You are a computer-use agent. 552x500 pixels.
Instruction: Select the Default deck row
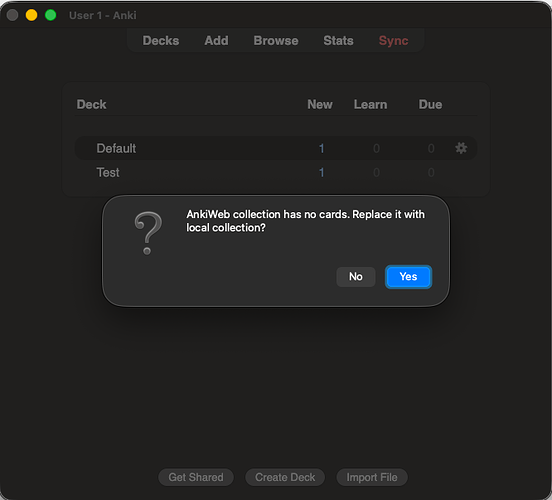coord(276,148)
